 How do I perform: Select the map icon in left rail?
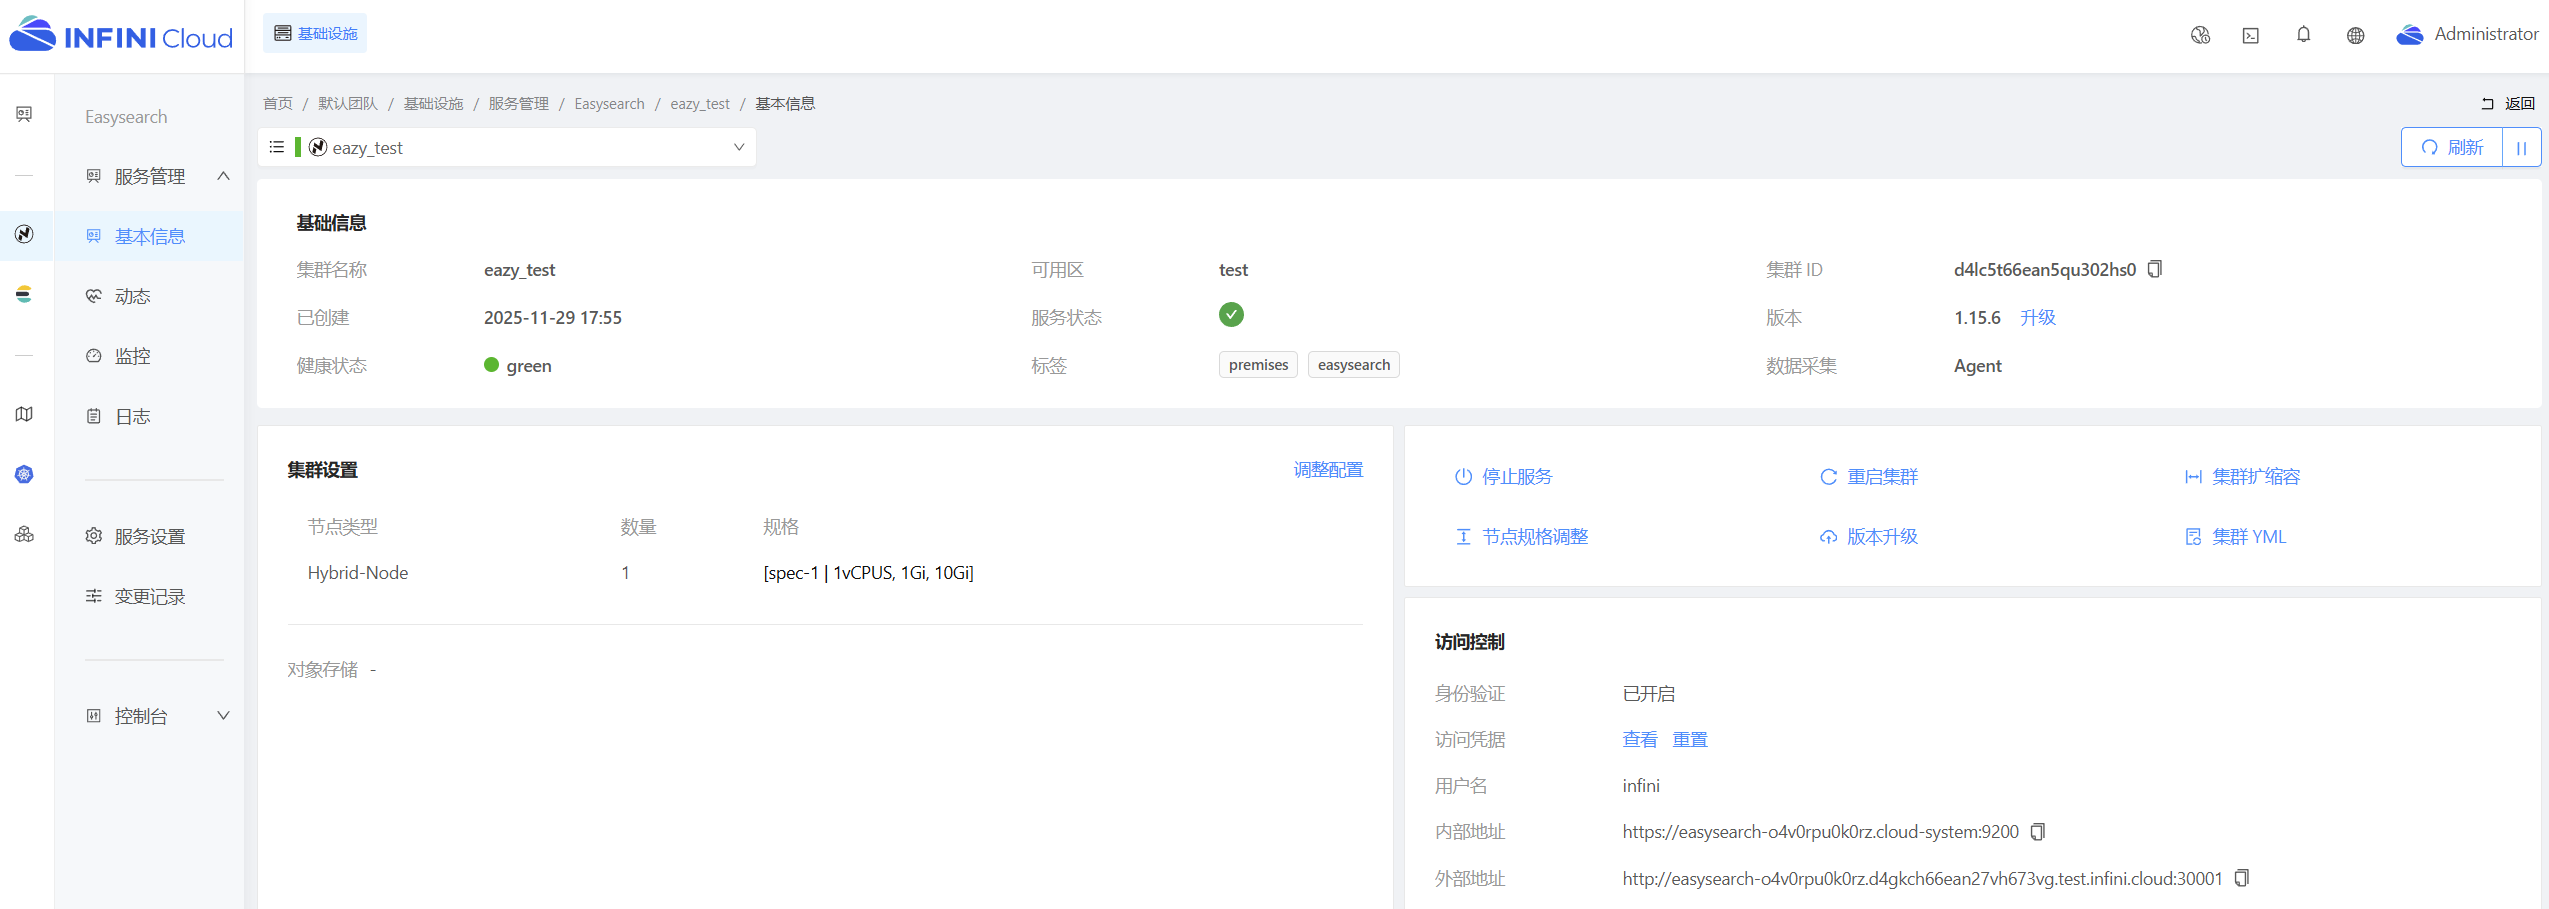pos(24,414)
